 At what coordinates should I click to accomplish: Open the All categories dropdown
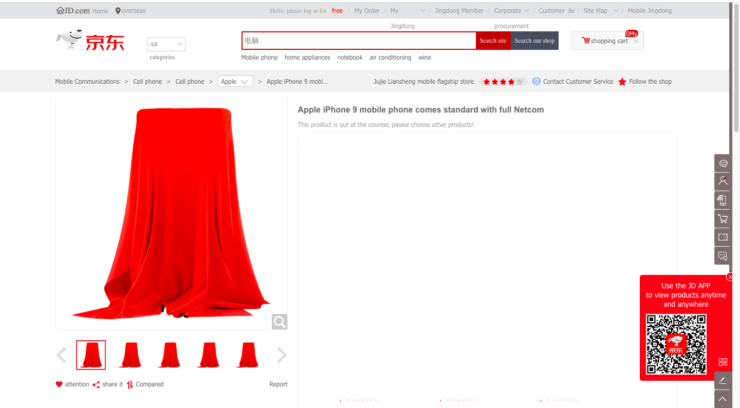tap(166, 44)
